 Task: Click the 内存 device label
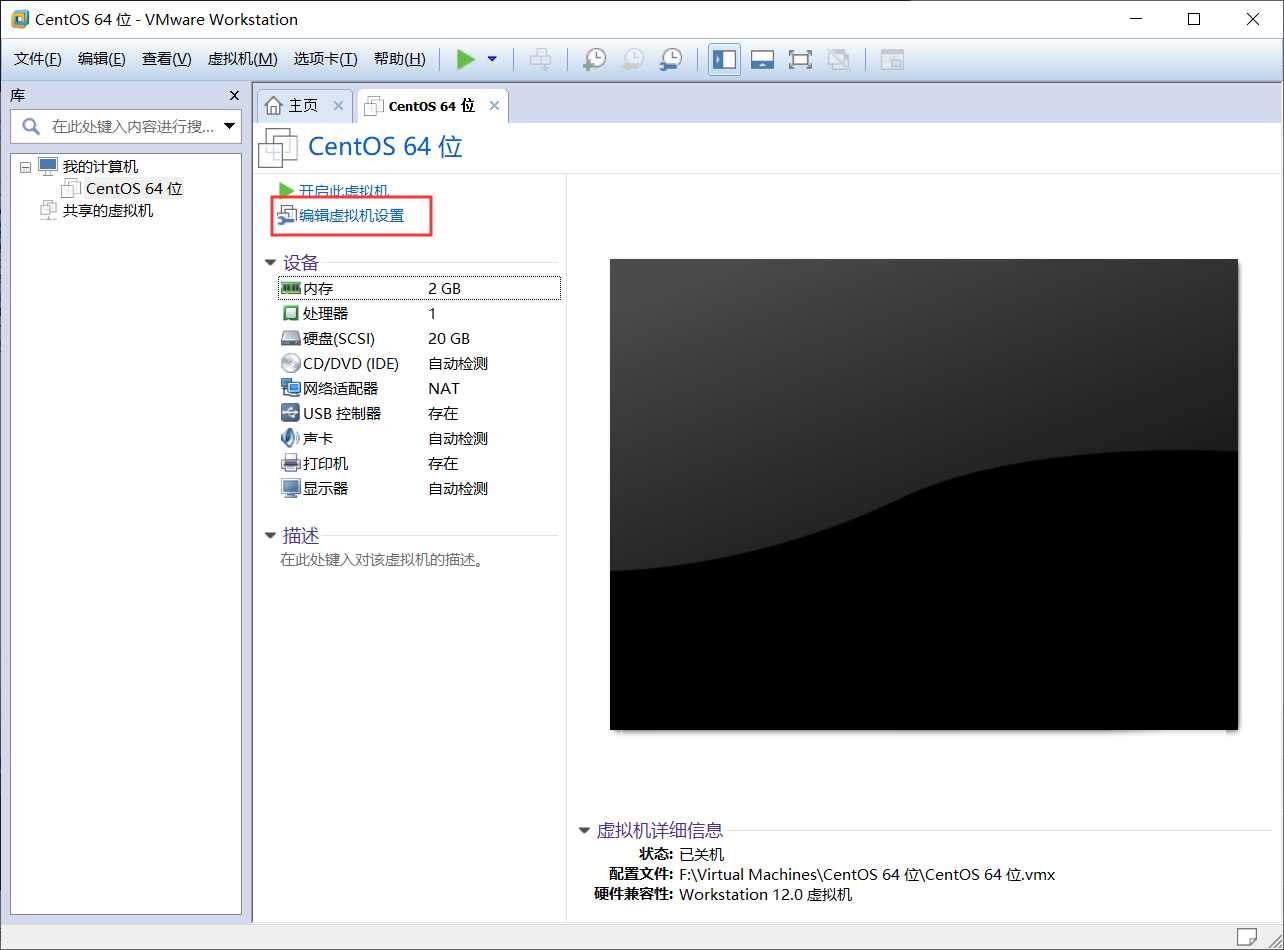[x=318, y=288]
